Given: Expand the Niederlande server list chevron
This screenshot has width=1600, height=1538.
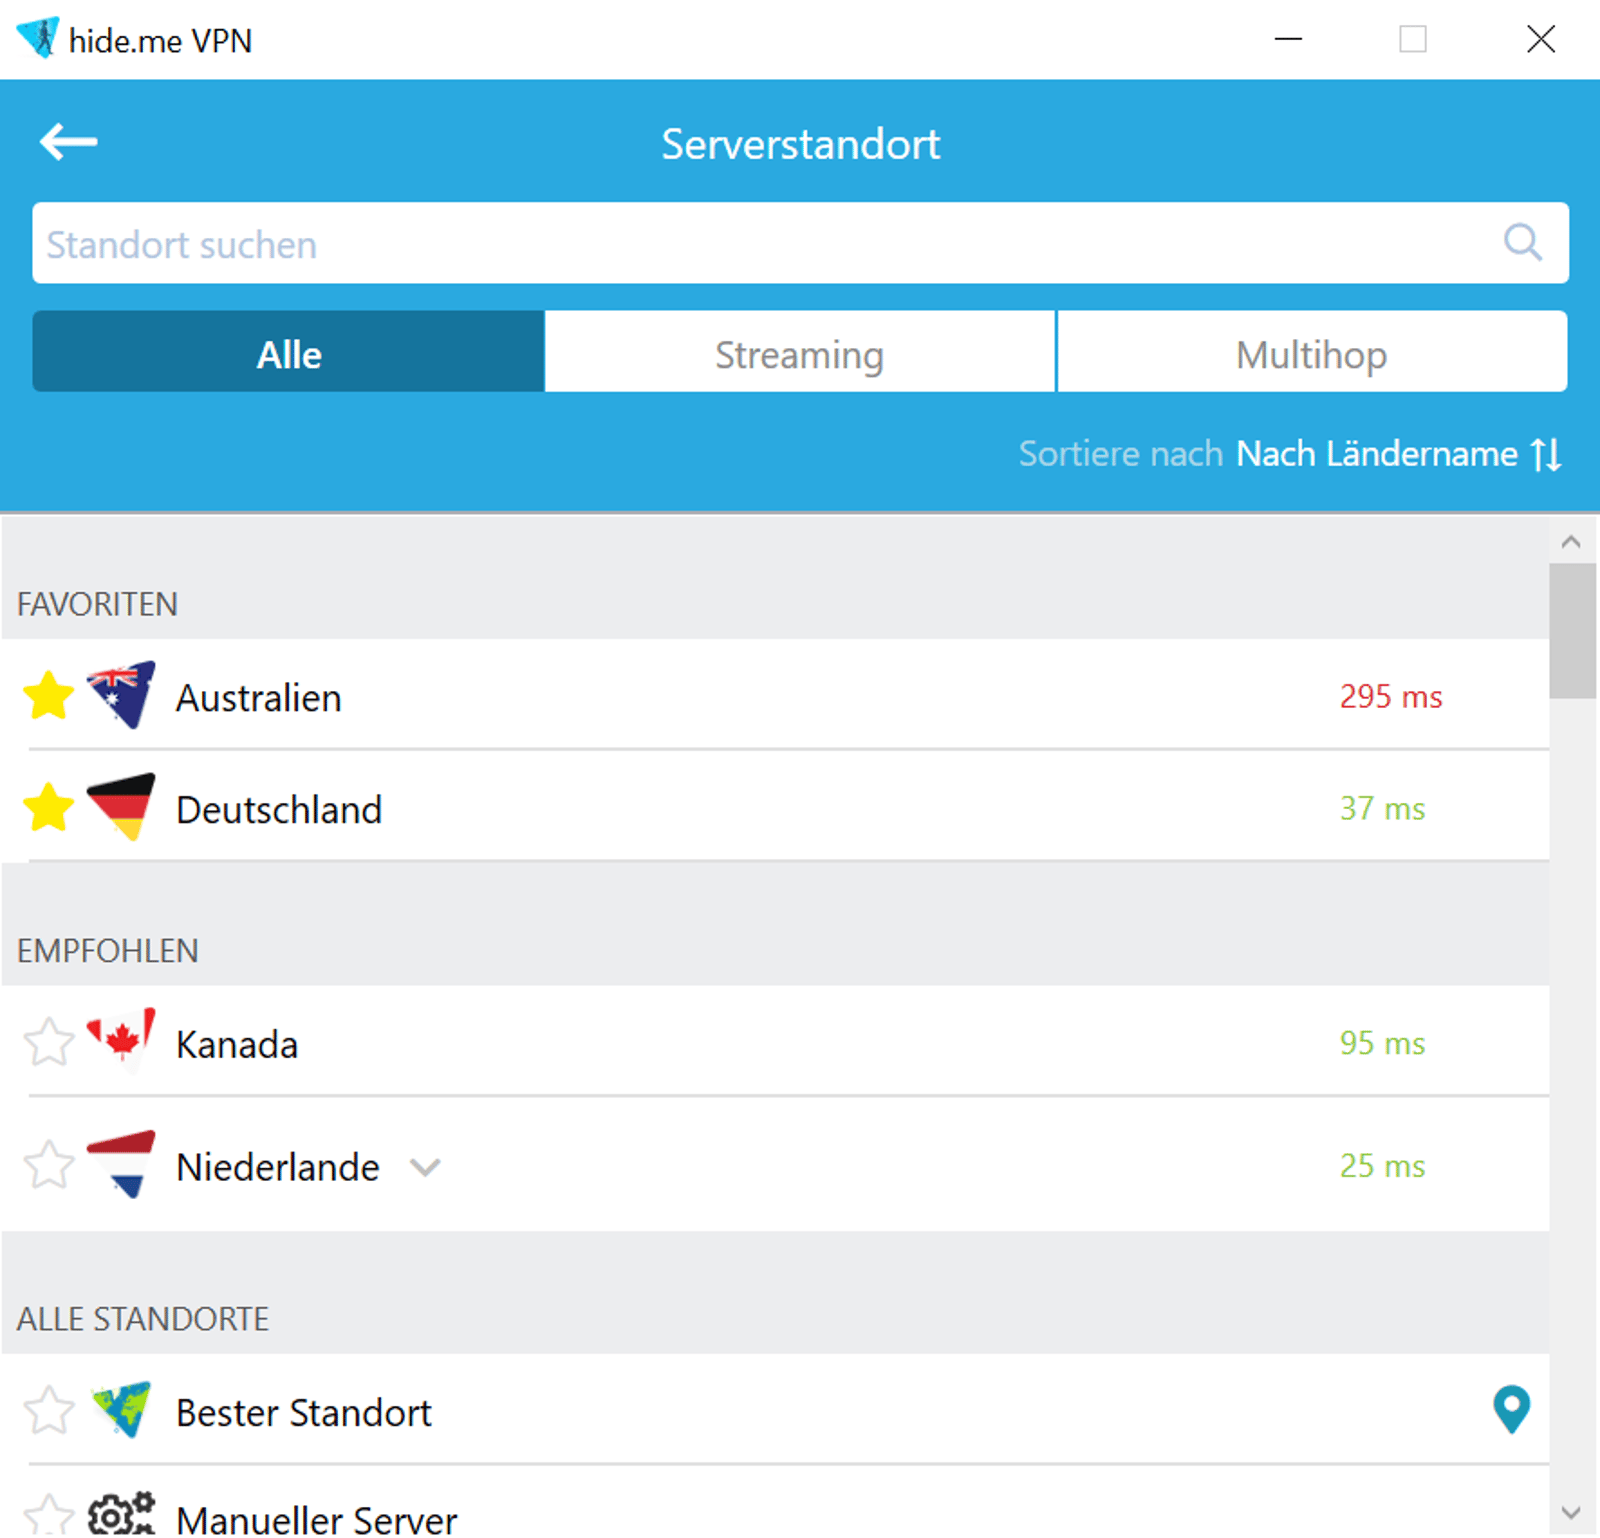Looking at the screenshot, I should [427, 1167].
